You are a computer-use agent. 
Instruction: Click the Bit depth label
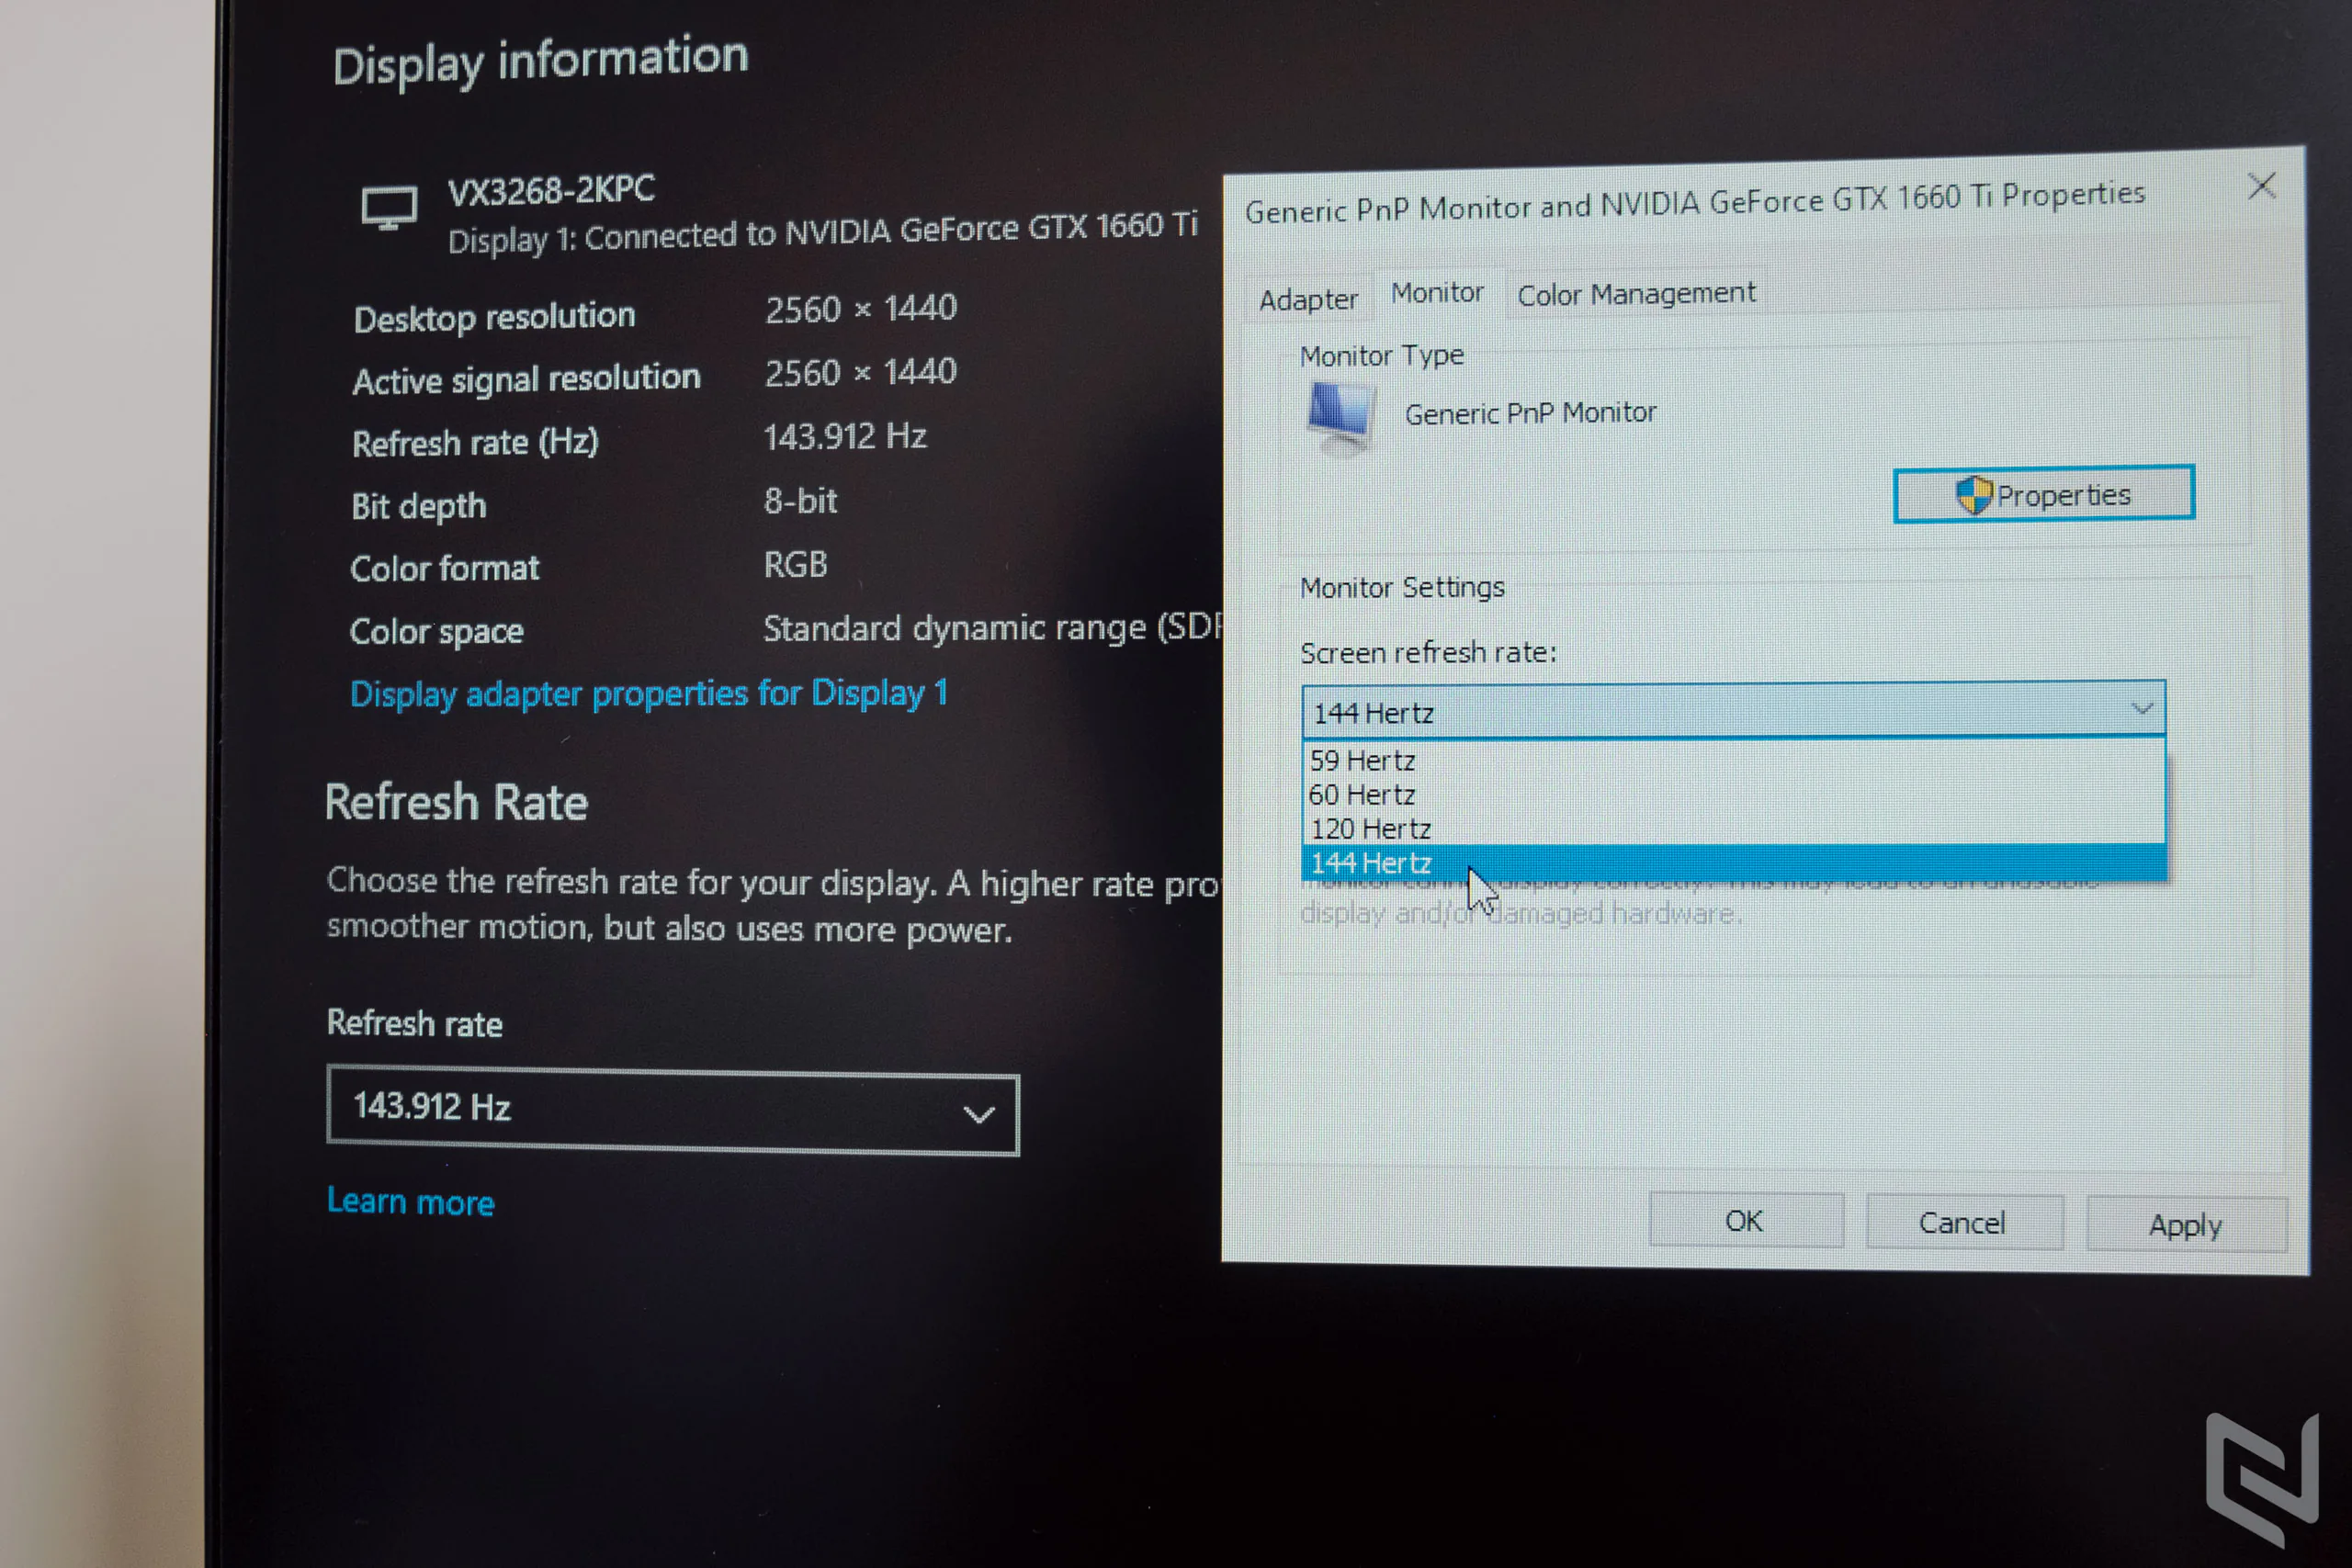pyautogui.click(x=419, y=506)
